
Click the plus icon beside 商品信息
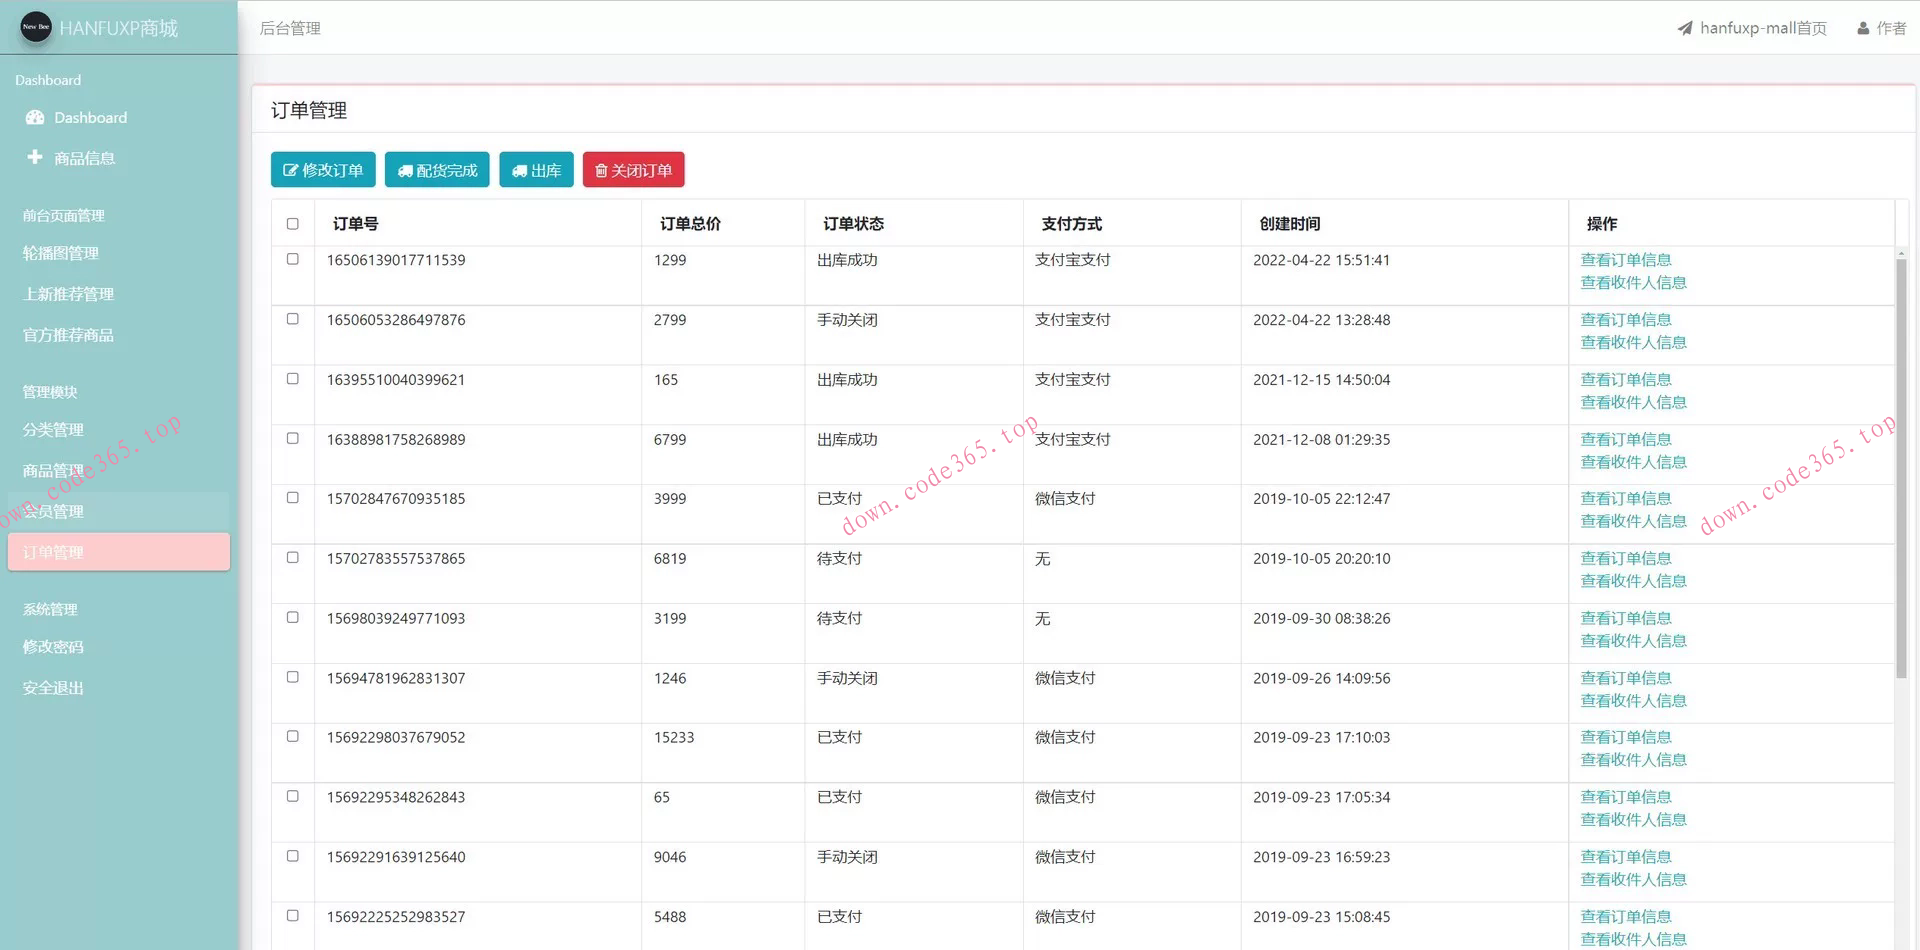(x=35, y=157)
